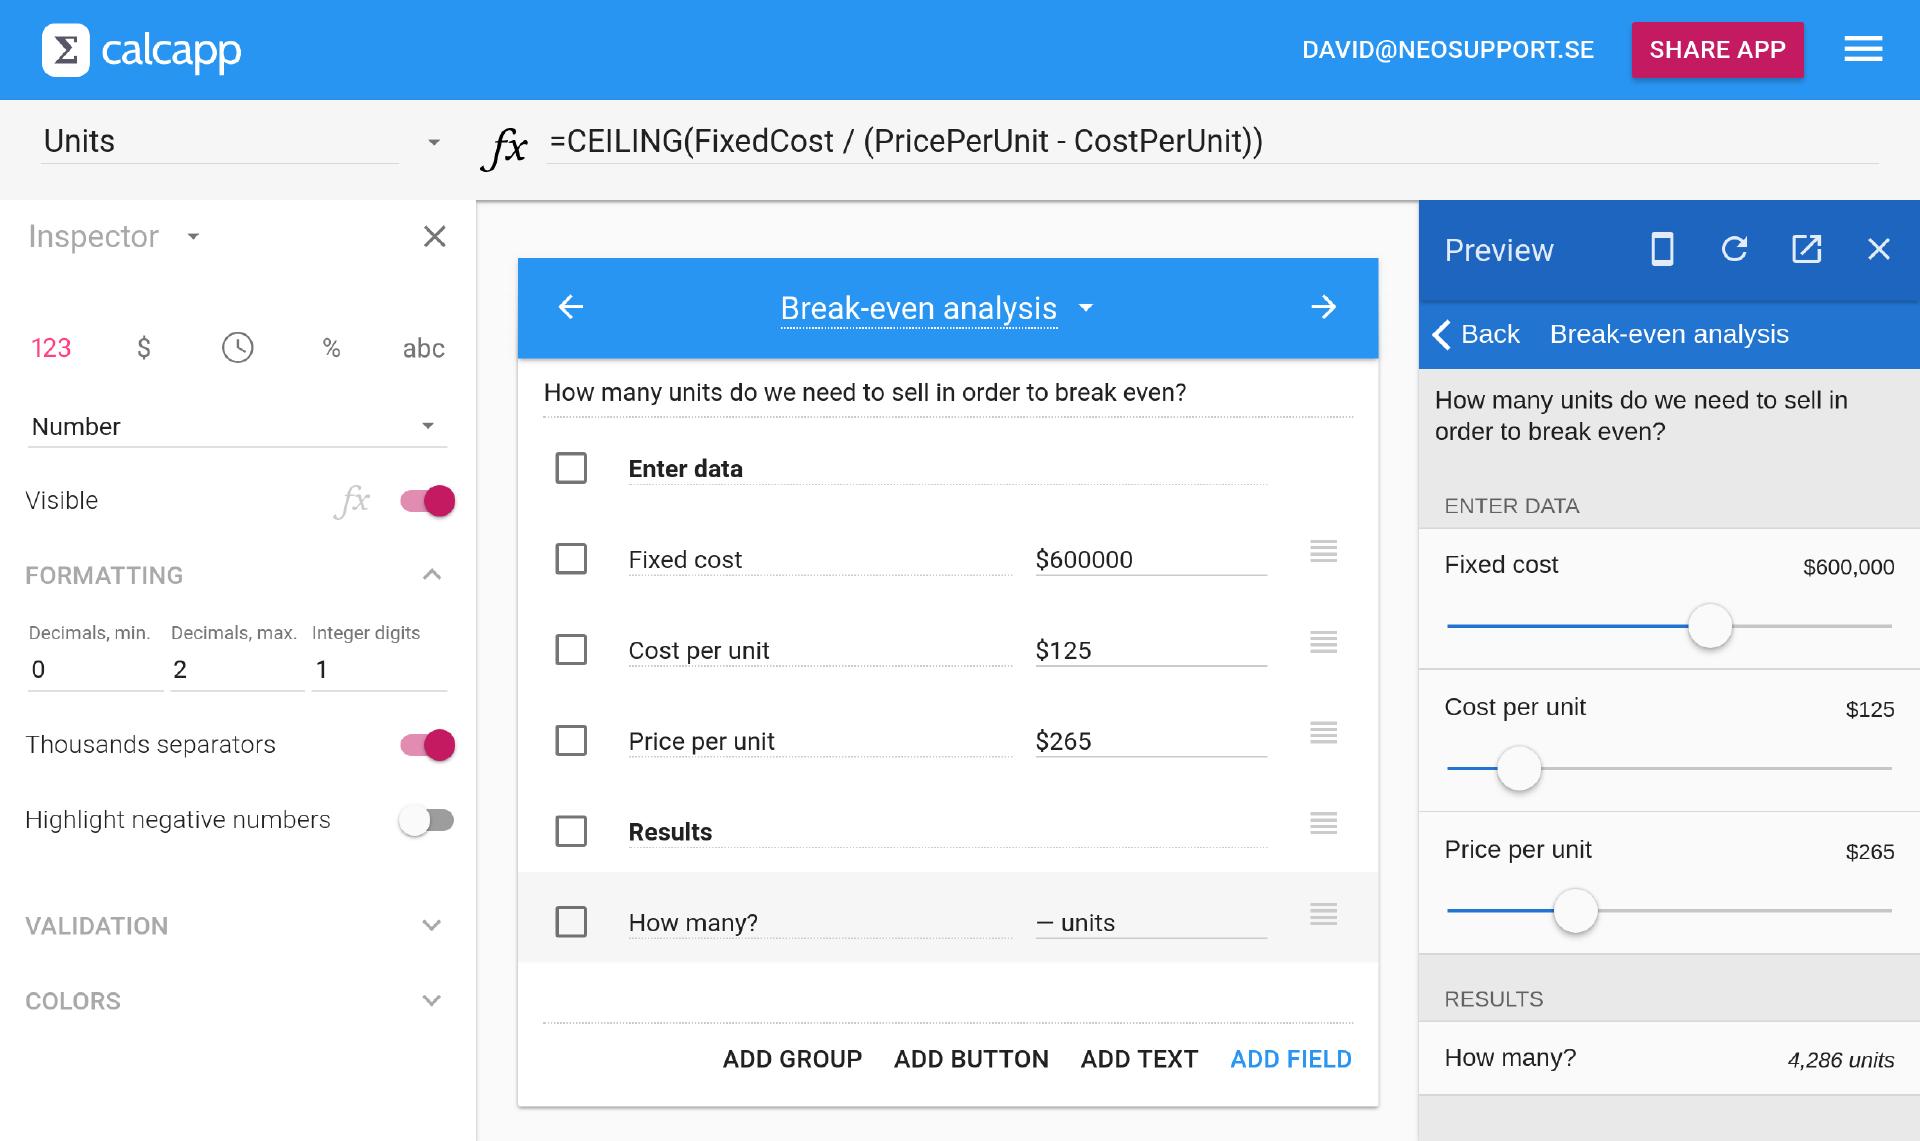Image resolution: width=1920 pixels, height=1141 pixels.
Task: Click the SHARE APP button
Action: [1717, 50]
